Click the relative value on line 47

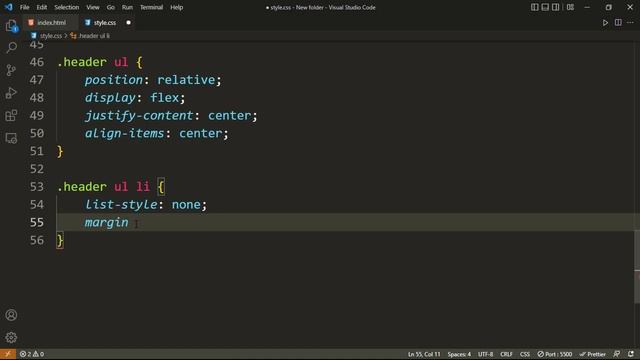[186, 80]
